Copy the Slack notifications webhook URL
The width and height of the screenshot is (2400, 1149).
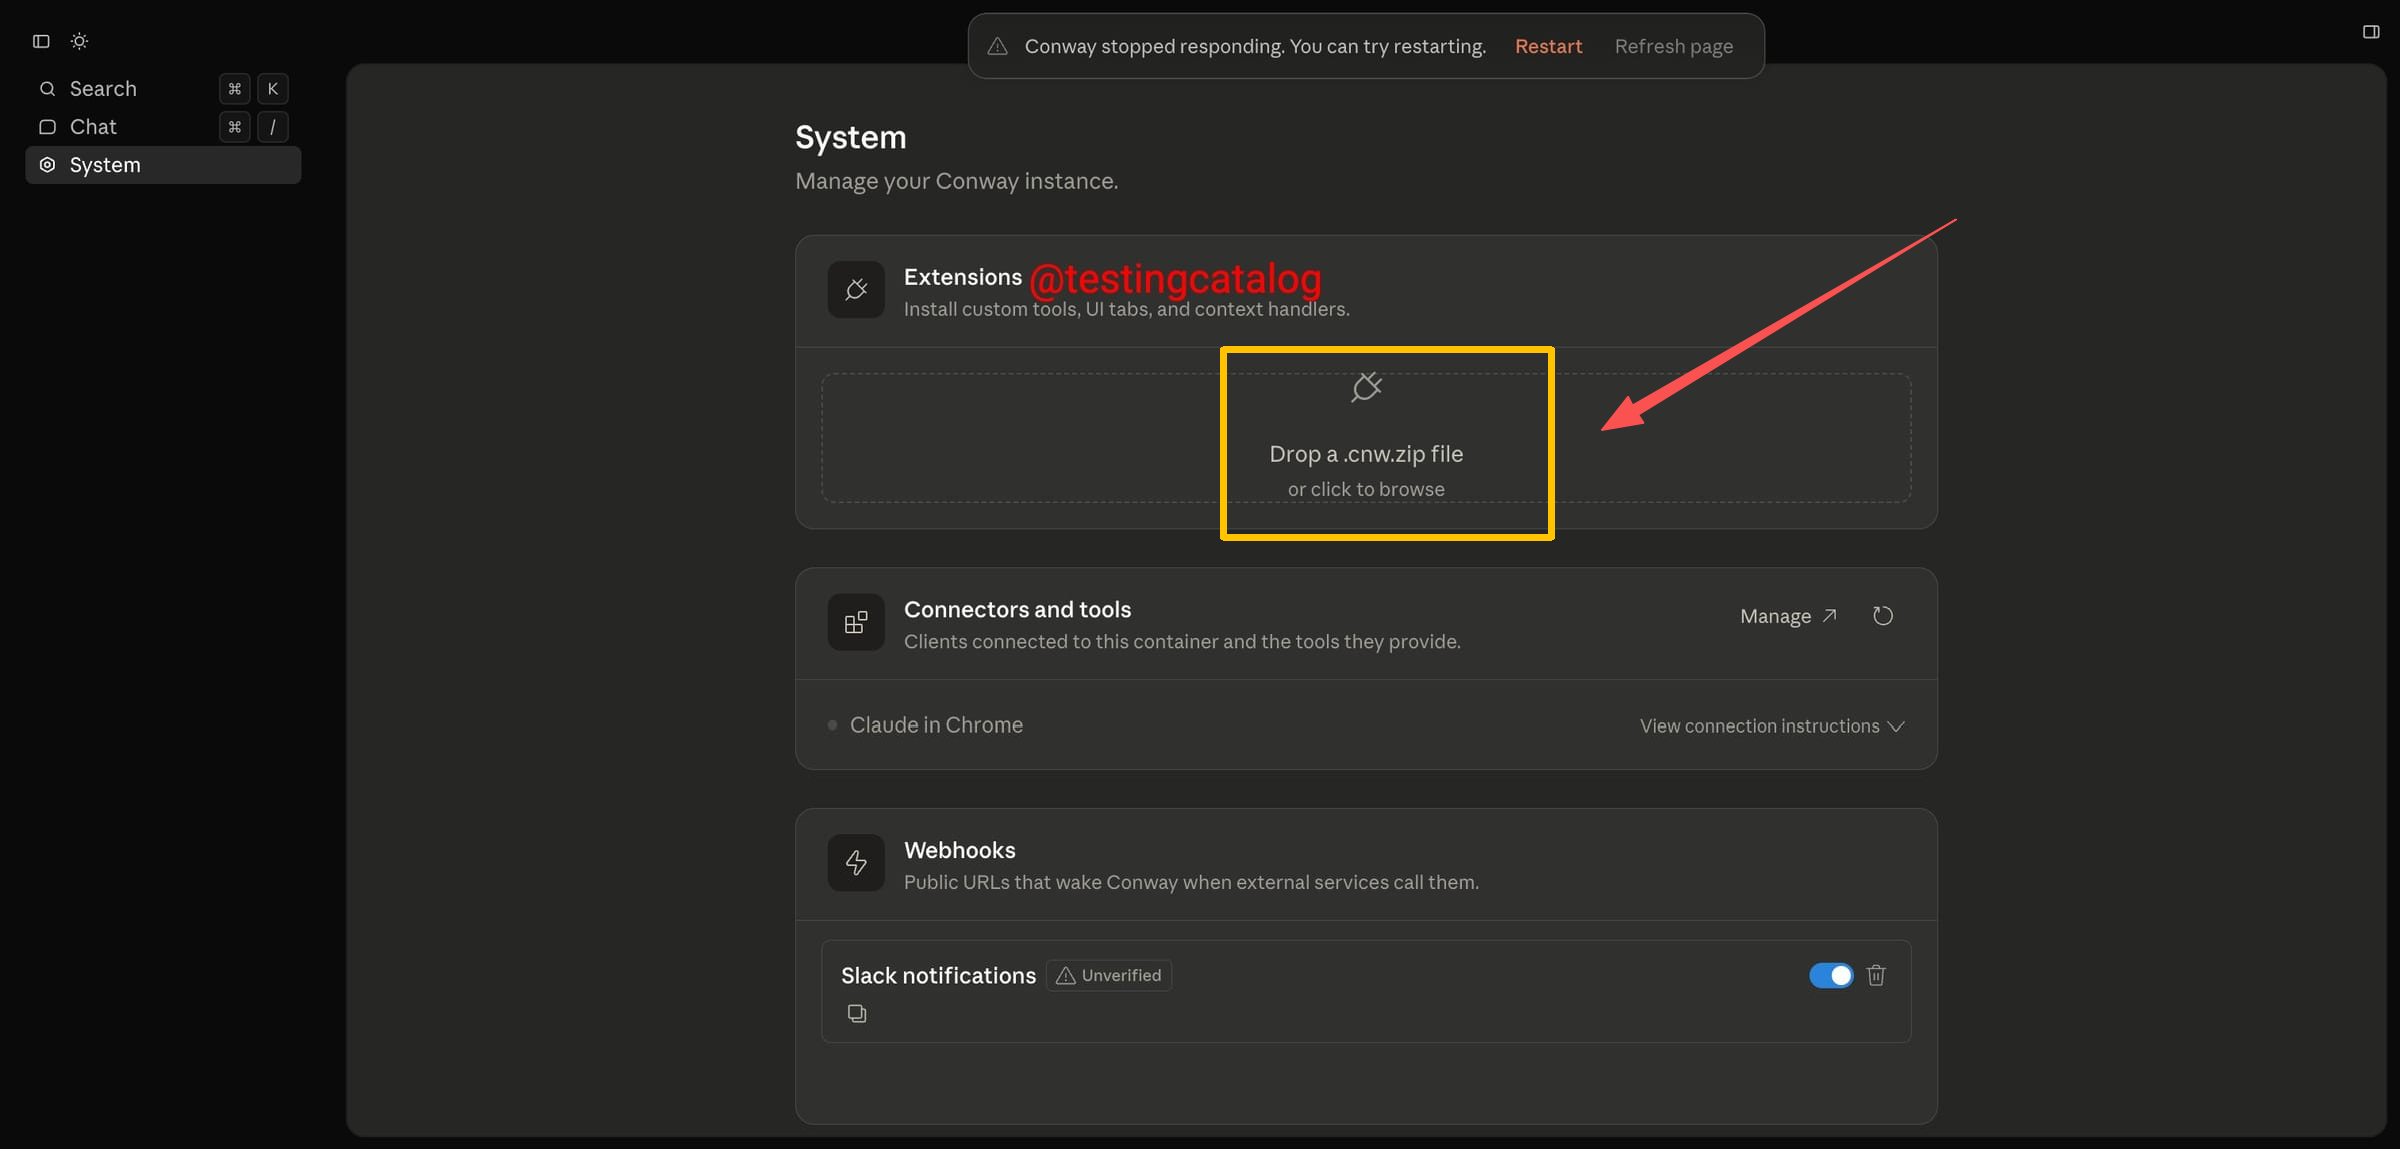[x=857, y=1014]
